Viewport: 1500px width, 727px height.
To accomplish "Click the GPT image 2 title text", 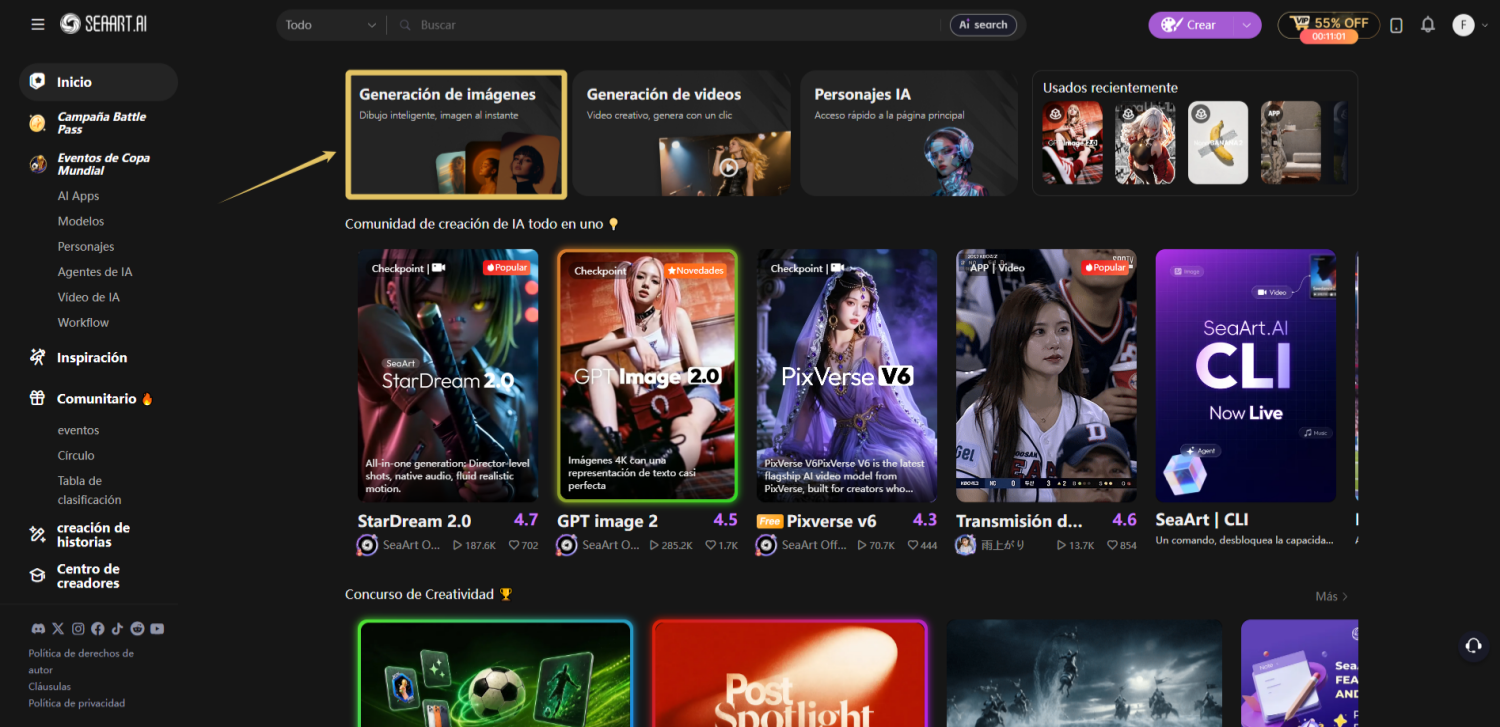I will [x=608, y=521].
